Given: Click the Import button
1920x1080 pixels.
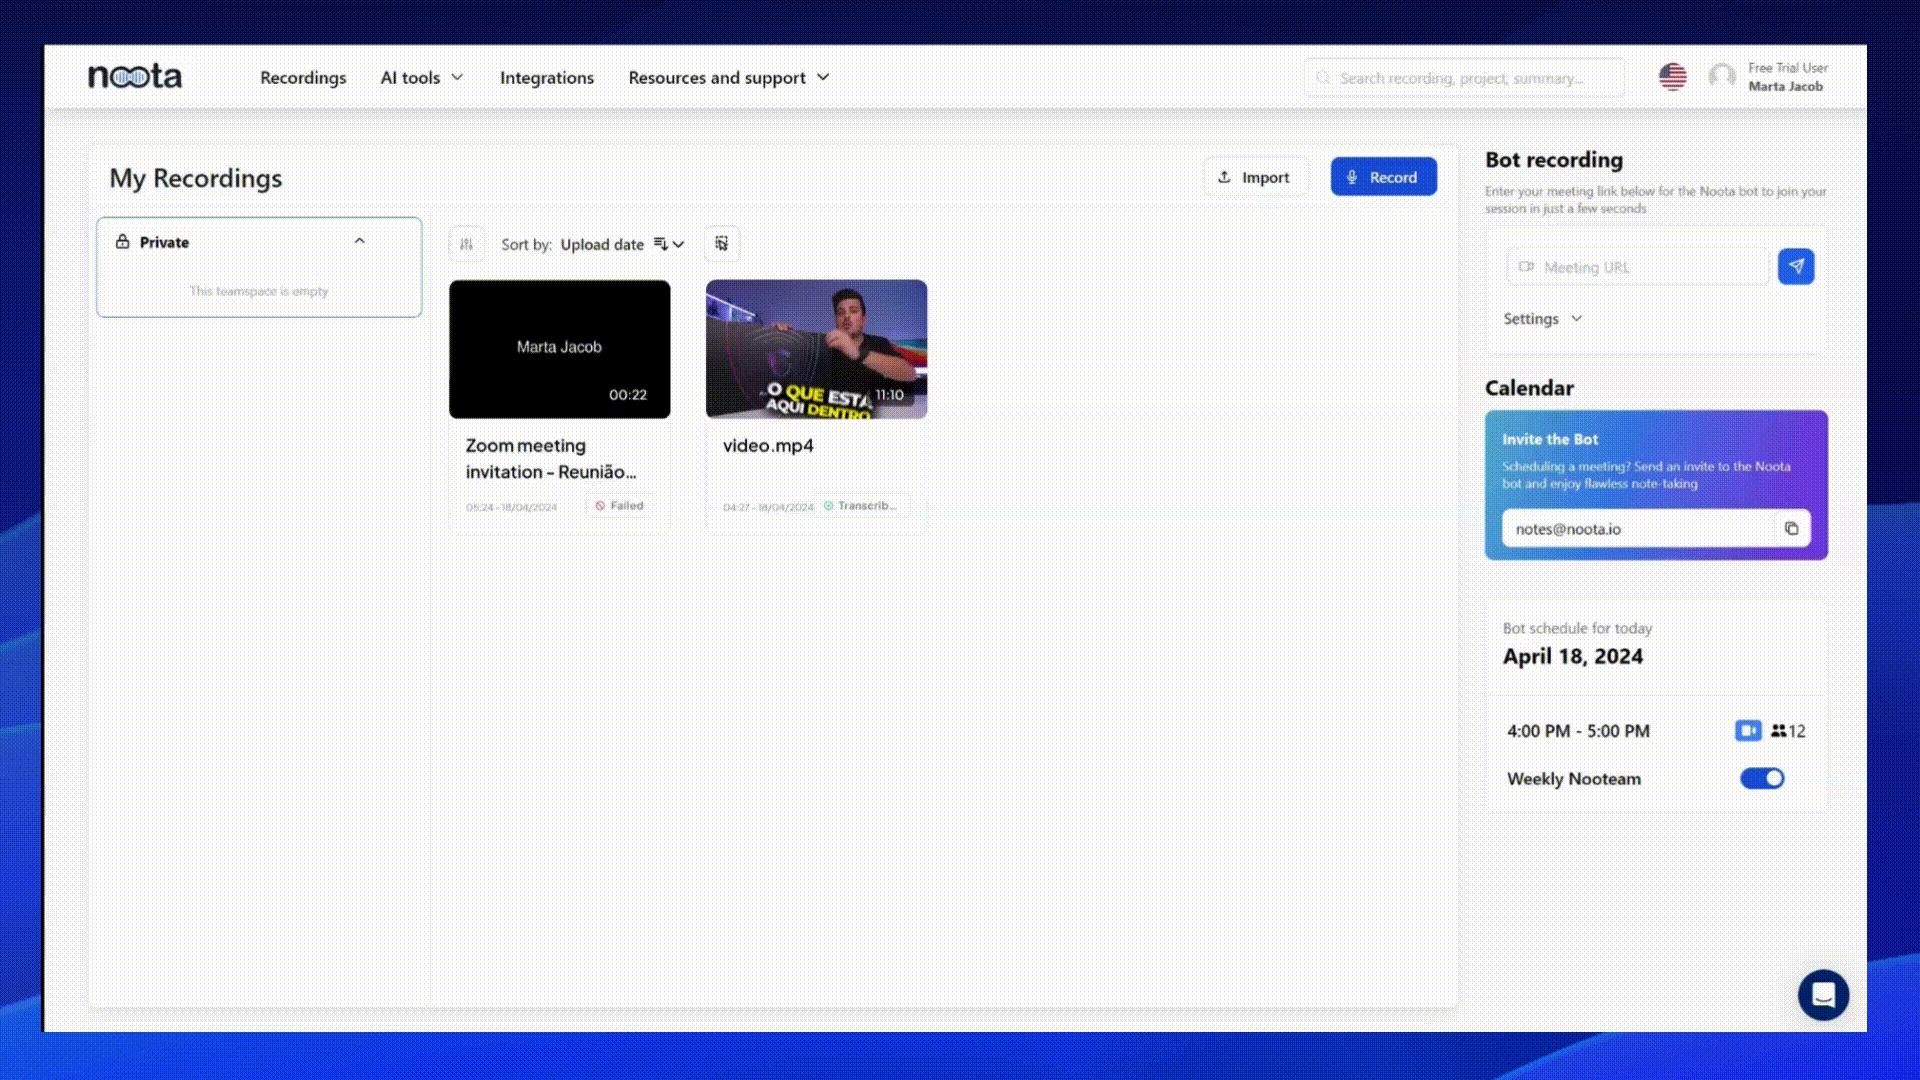Looking at the screenshot, I should (x=1254, y=177).
